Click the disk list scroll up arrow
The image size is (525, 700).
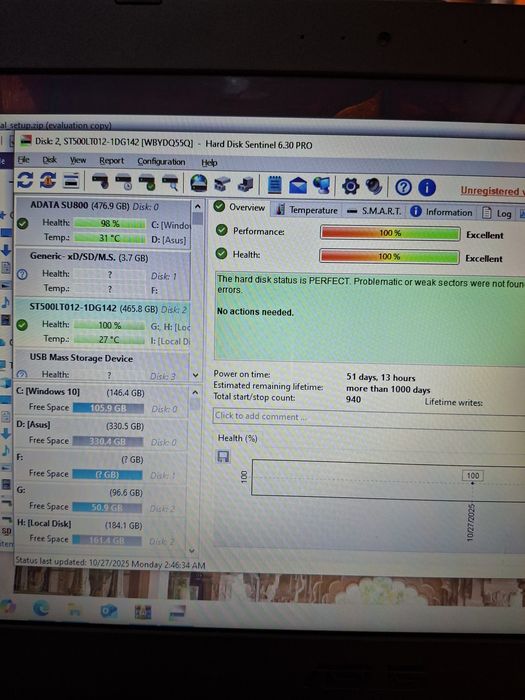pyautogui.click(x=197, y=207)
